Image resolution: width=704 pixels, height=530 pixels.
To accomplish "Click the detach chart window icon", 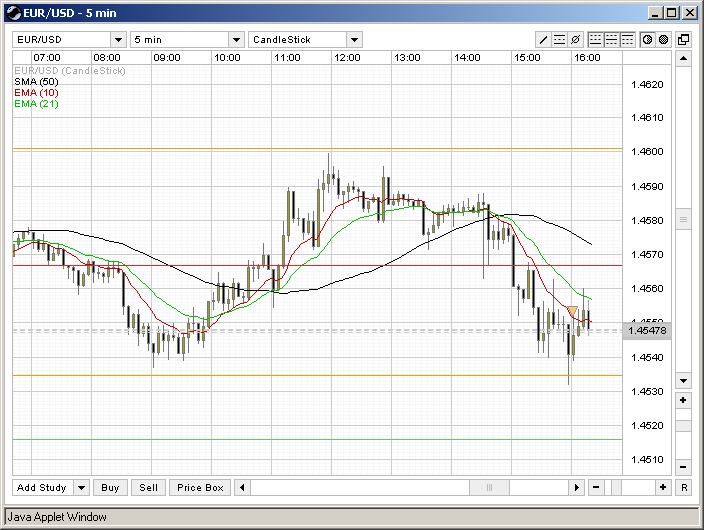I will tap(684, 40).
